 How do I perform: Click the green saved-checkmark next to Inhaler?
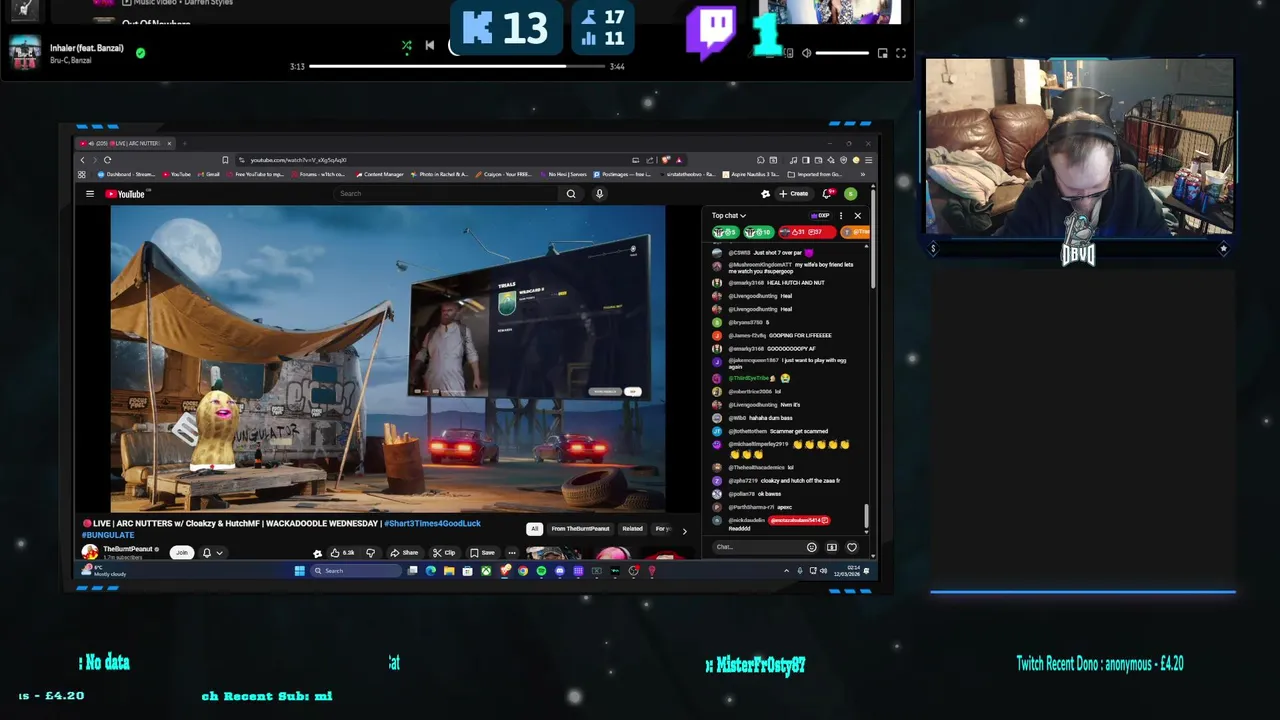[x=140, y=53]
